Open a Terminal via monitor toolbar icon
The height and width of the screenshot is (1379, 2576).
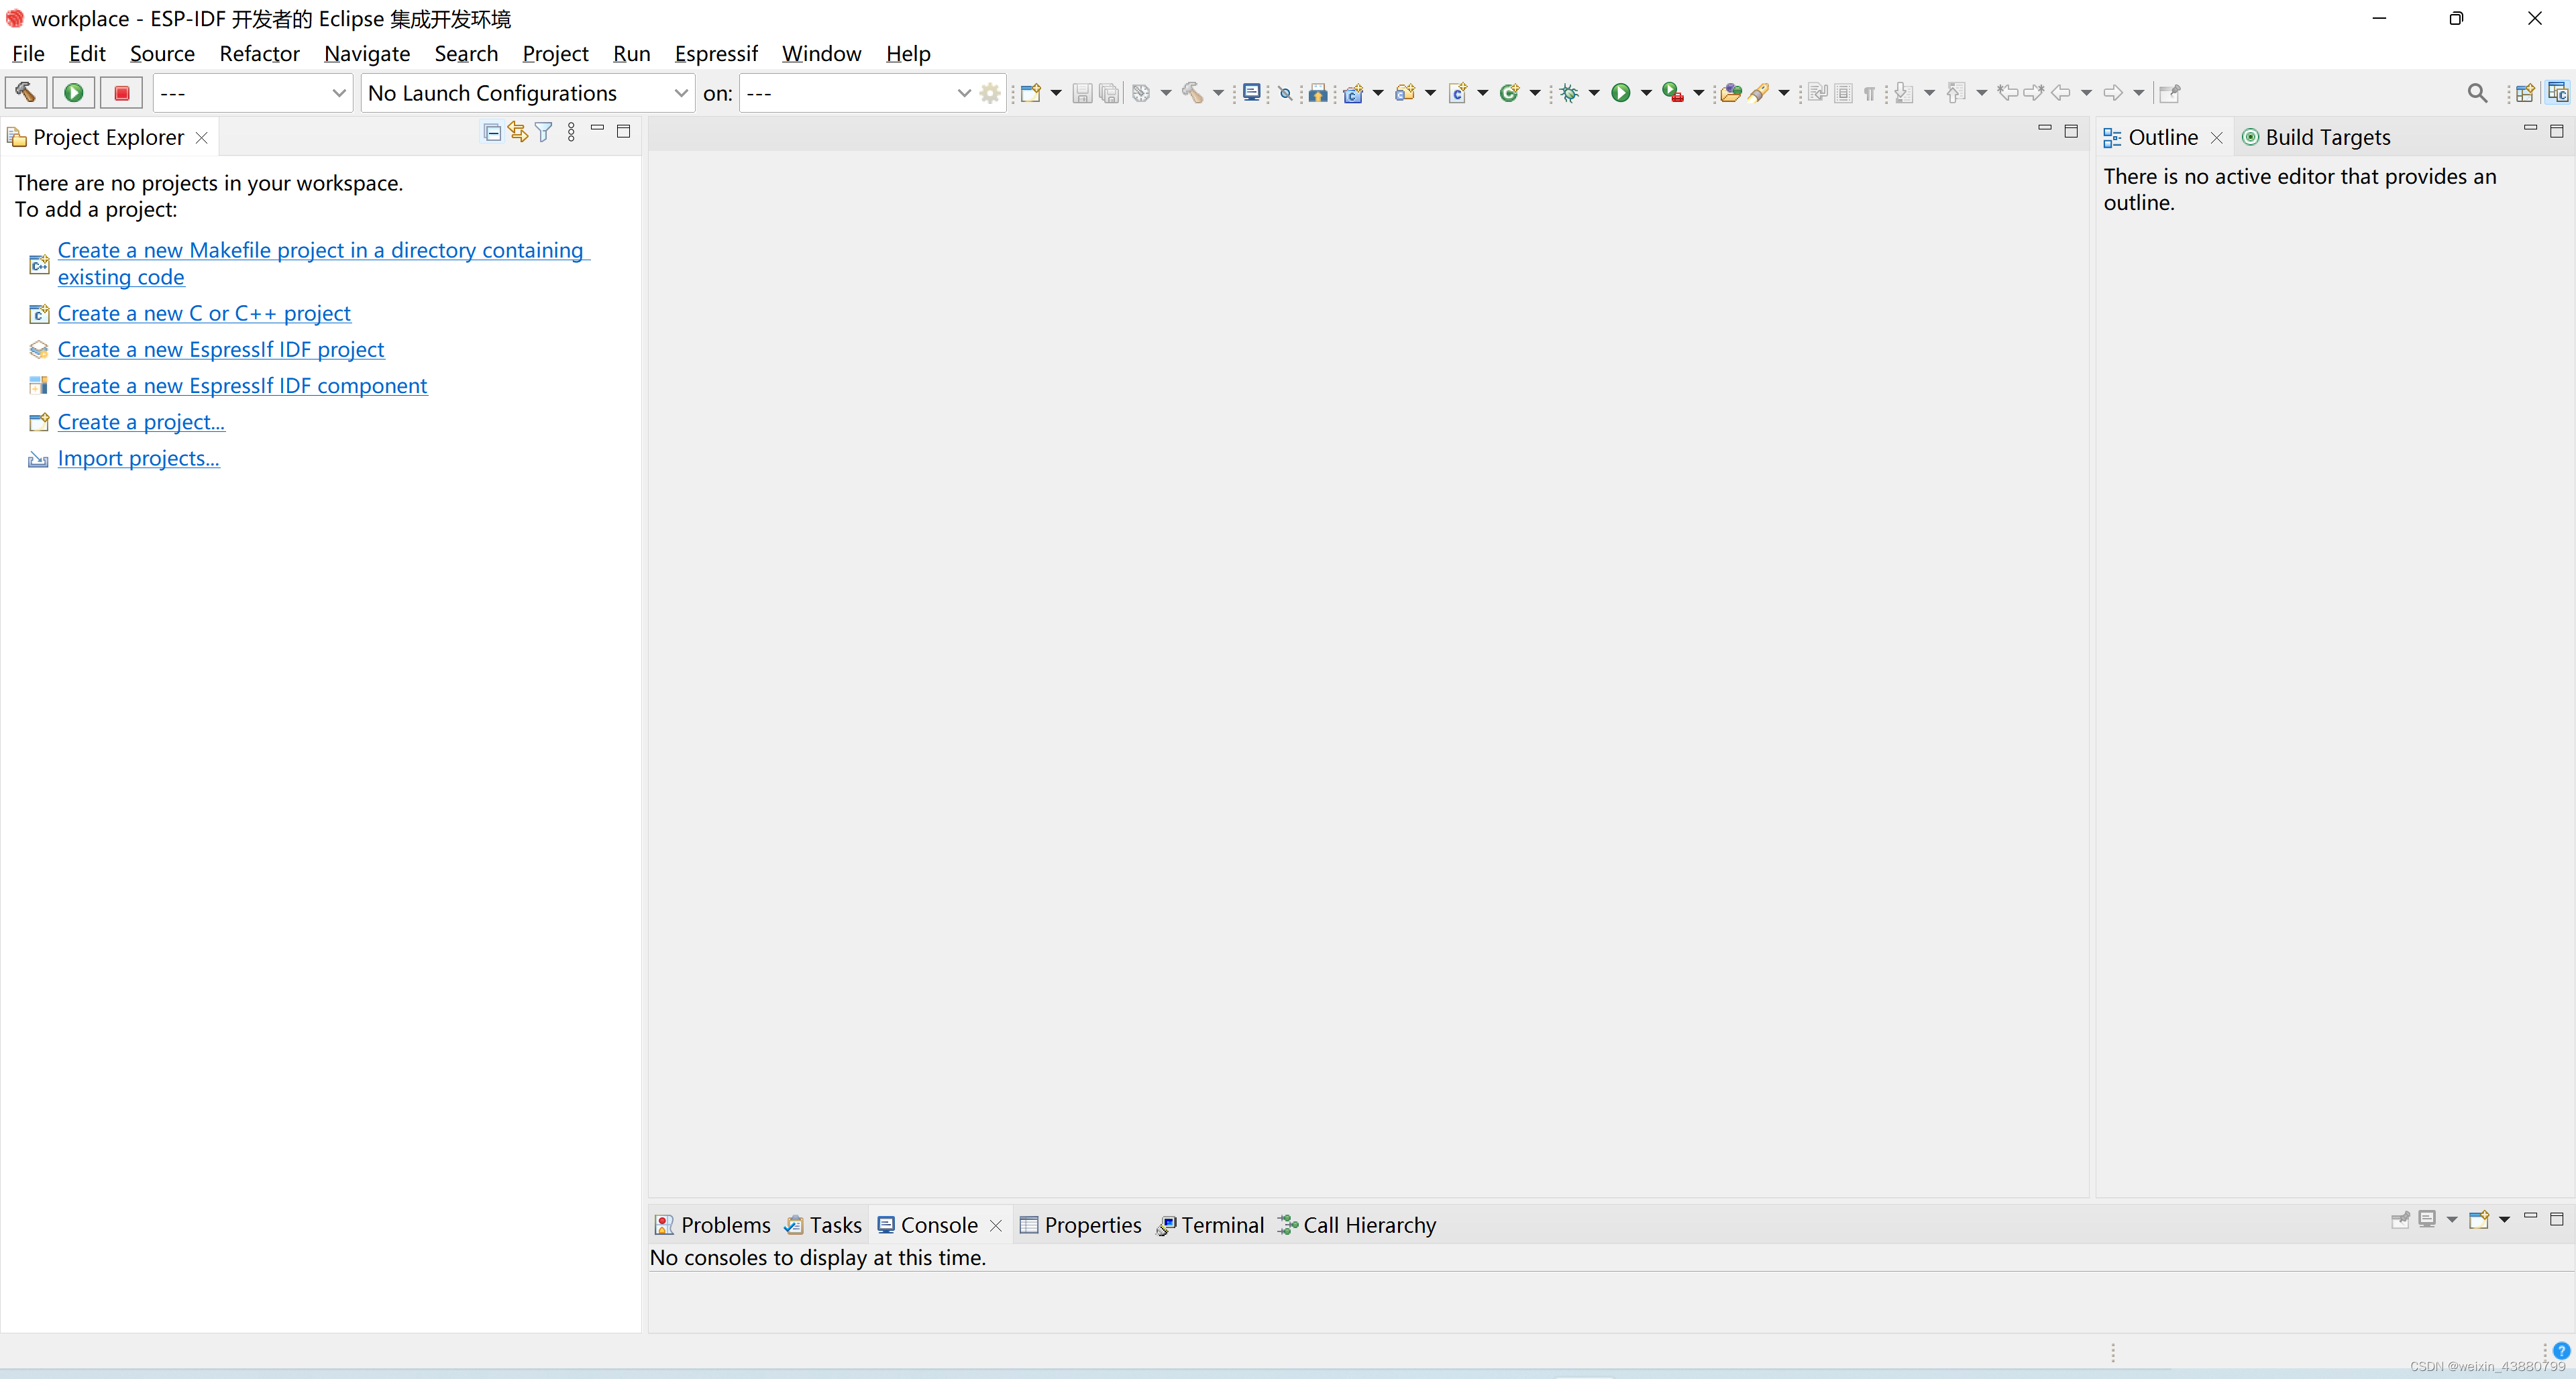1251,93
